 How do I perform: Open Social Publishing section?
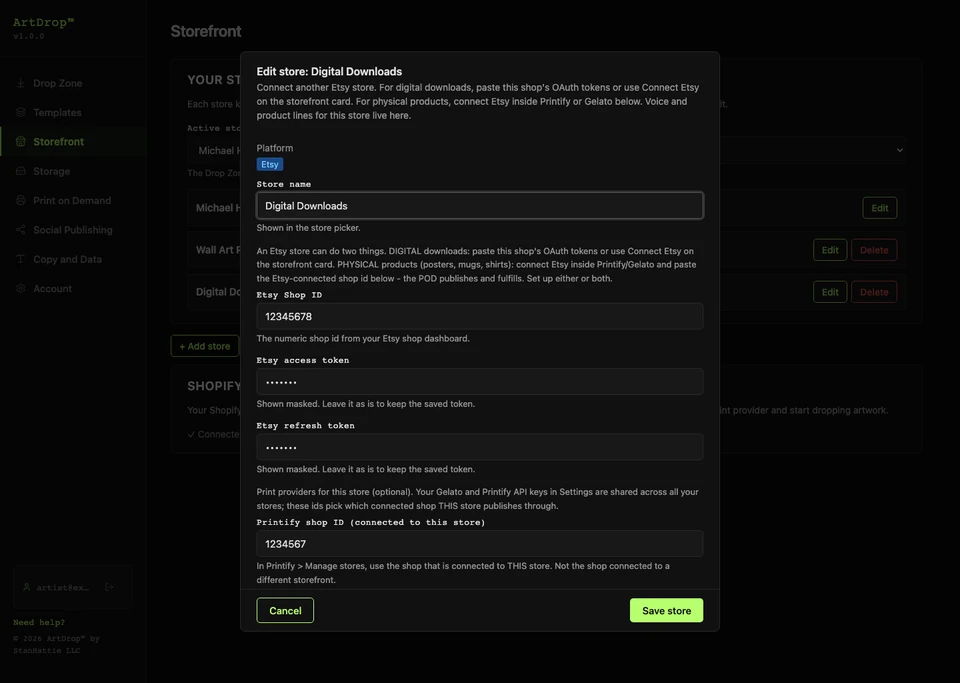coord(73,230)
